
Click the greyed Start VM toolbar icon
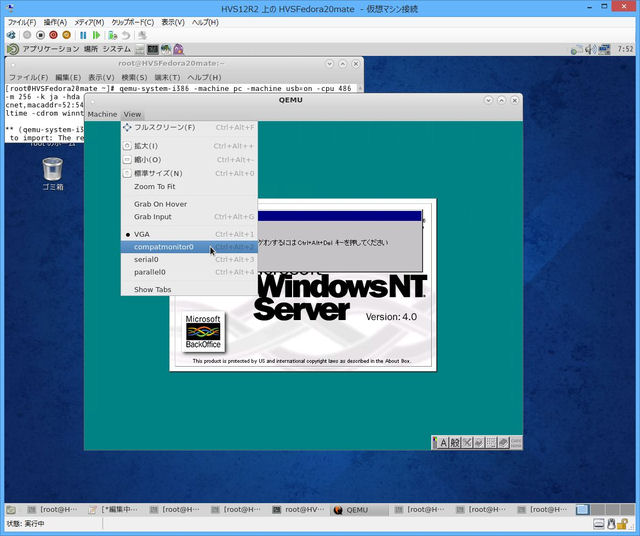point(27,36)
